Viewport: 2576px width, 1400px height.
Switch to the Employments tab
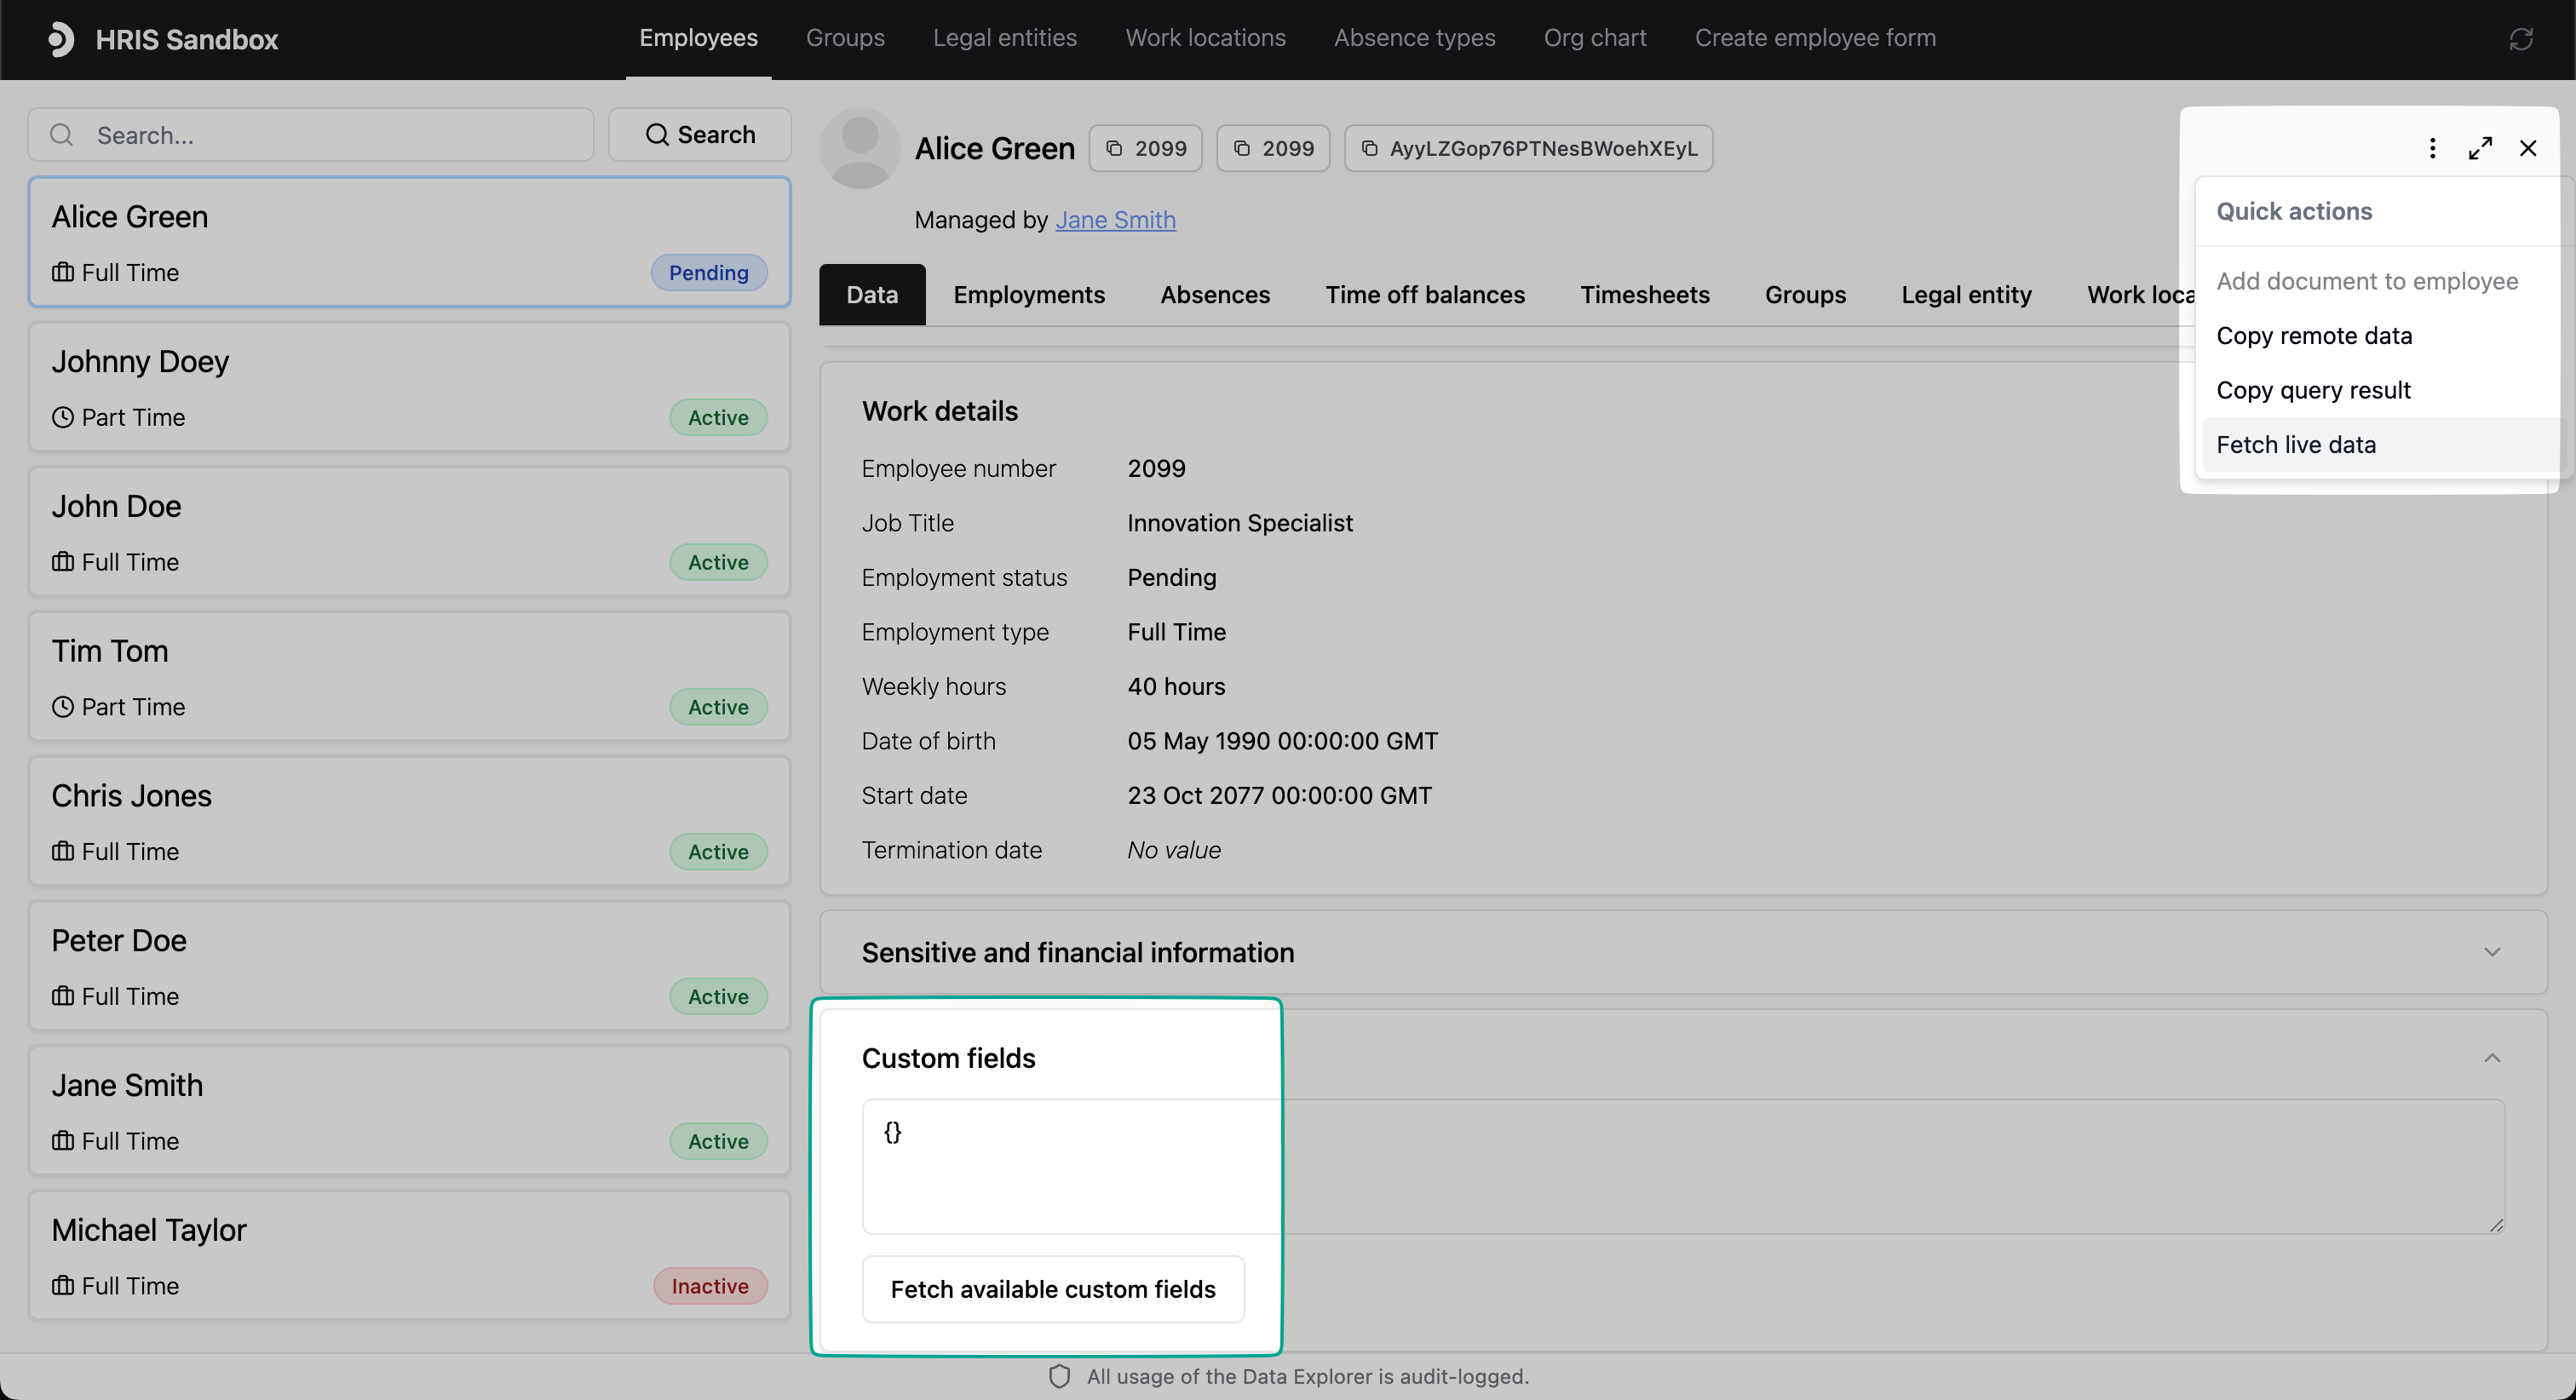(x=1029, y=295)
